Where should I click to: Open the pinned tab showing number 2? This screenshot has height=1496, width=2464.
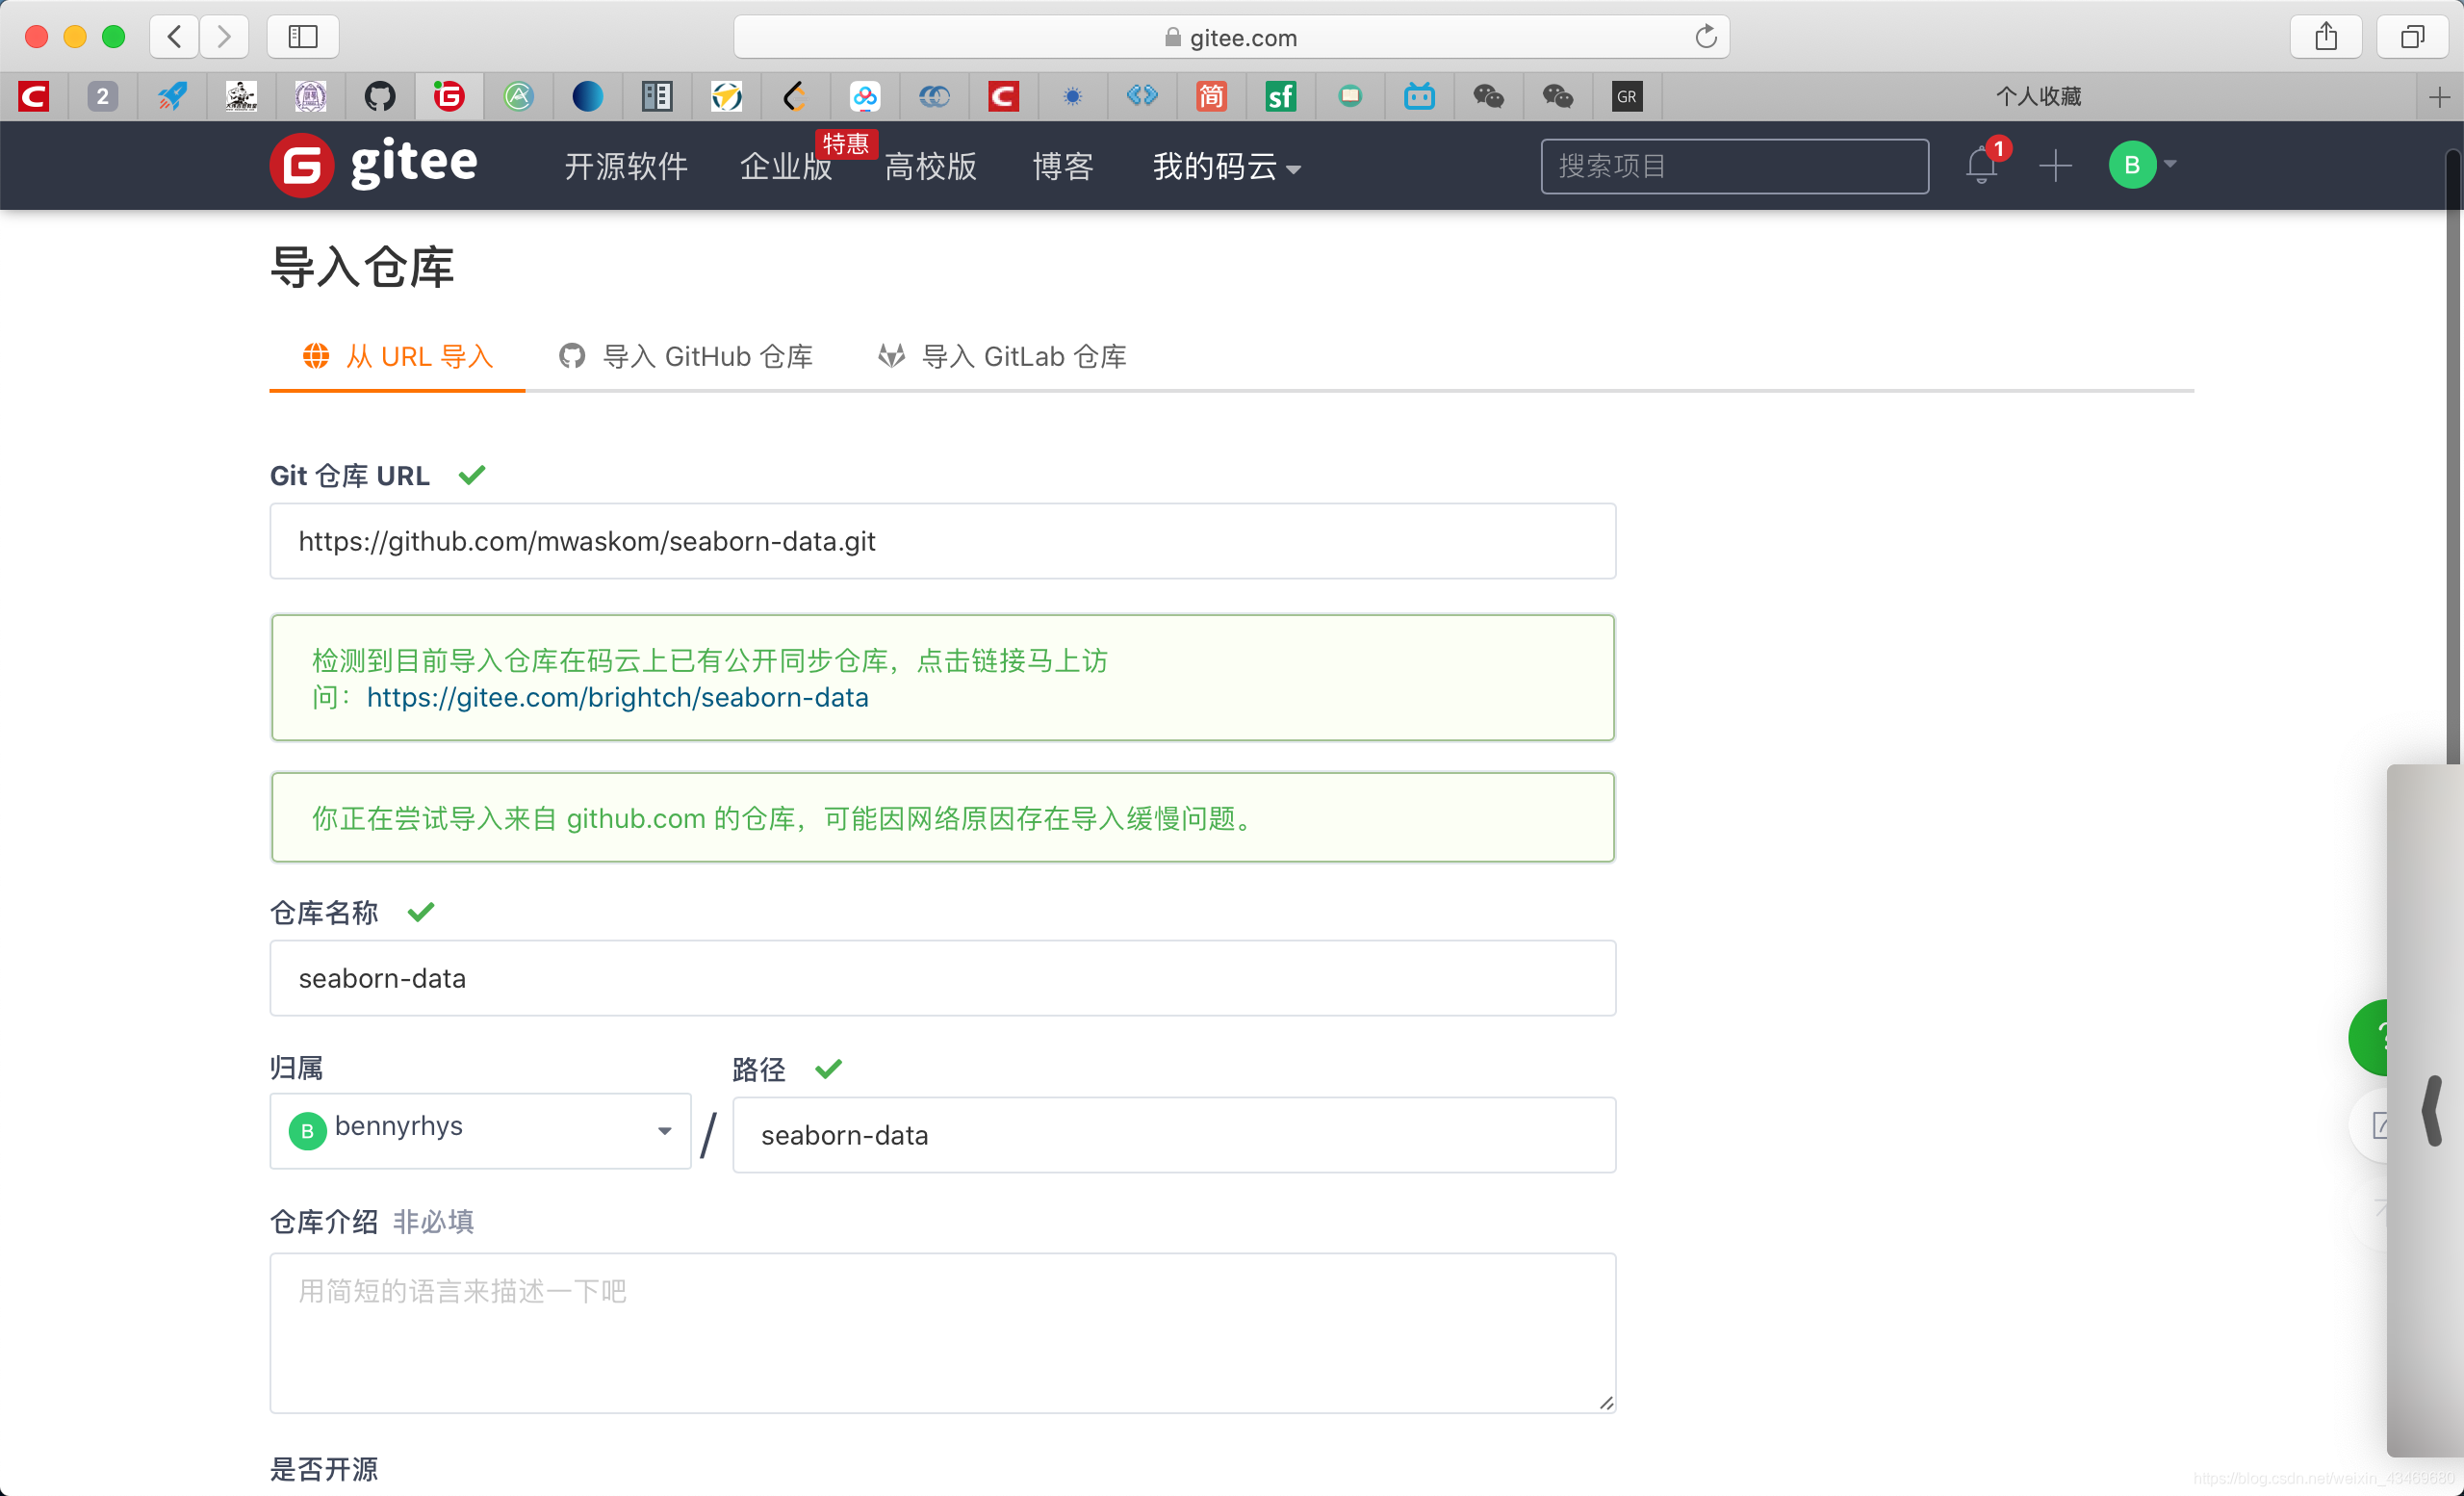click(x=102, y=96)
